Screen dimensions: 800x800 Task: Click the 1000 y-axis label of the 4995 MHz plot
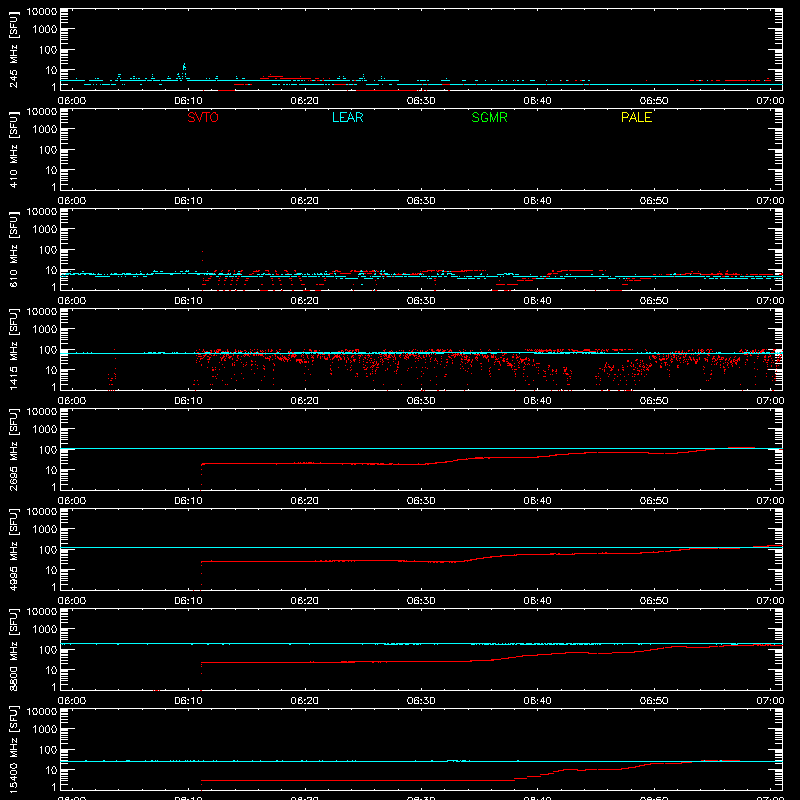click(45, 530)
